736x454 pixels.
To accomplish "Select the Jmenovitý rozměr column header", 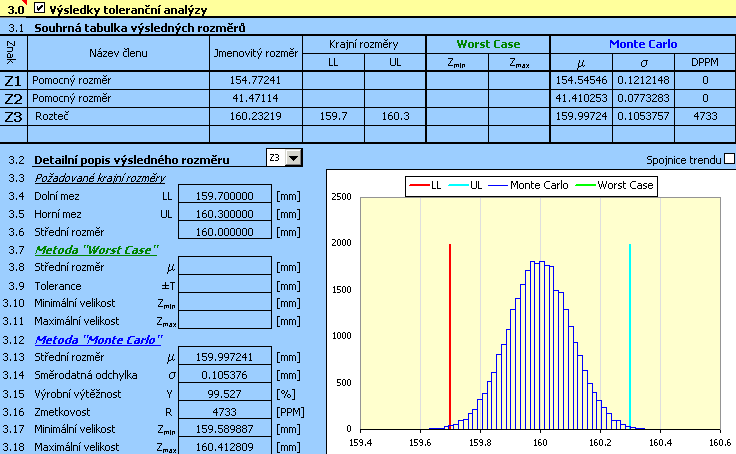I will click(x=255, y=53).
